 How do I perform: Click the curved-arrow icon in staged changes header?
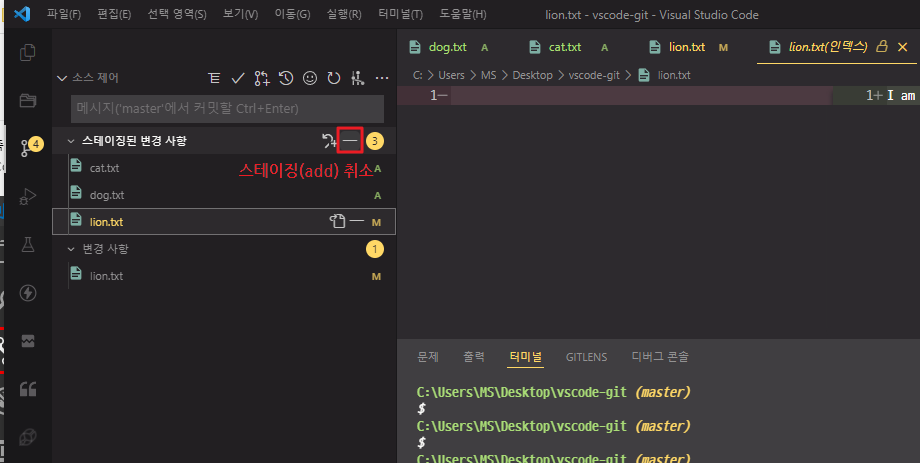click(x=329, y=141)
